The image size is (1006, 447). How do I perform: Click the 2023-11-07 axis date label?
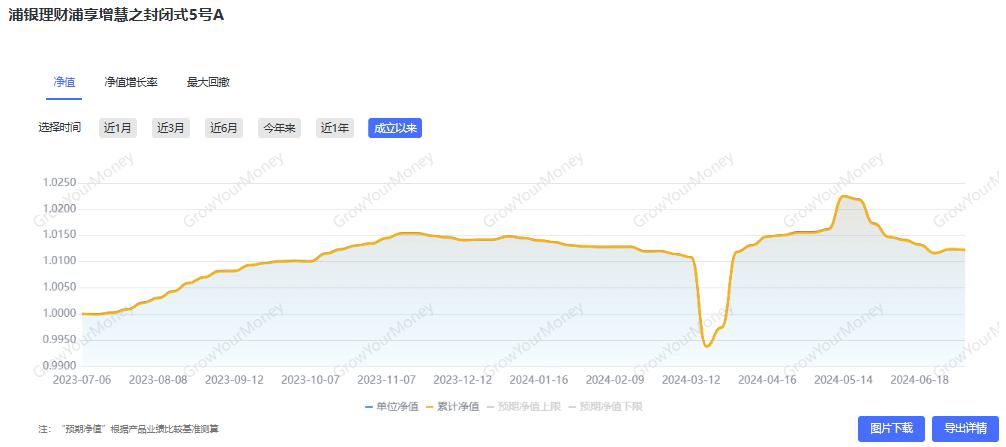click(x=387, y=380)
